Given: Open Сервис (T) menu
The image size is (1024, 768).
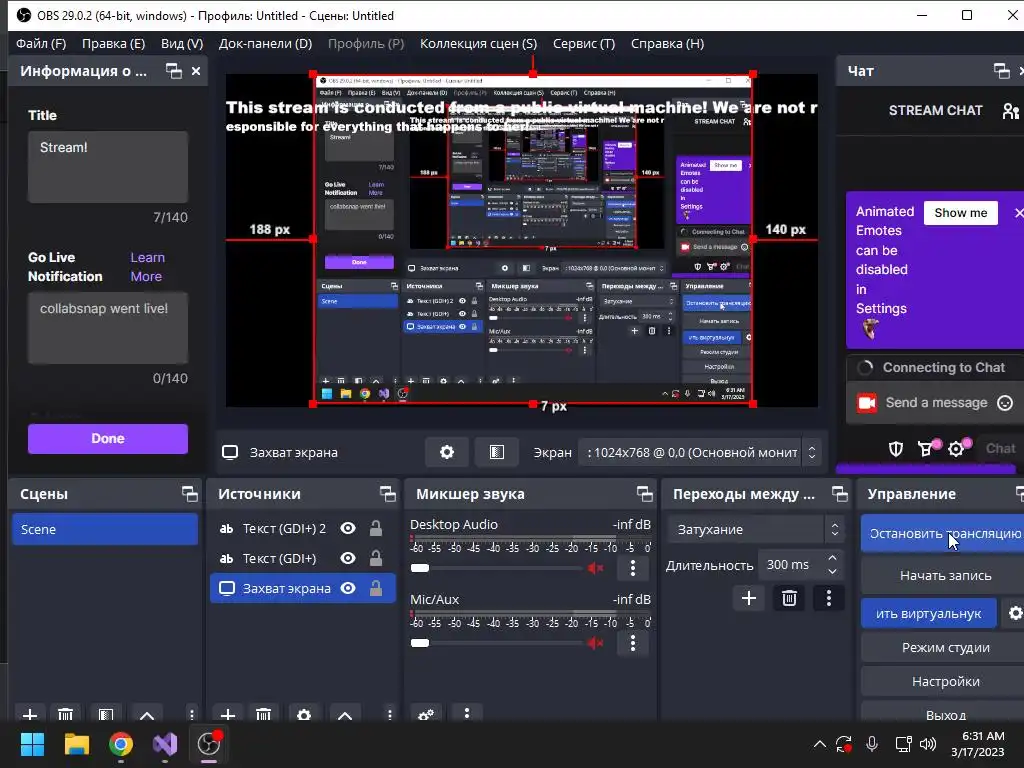Looking at the screenshot, I should (584, 44).
